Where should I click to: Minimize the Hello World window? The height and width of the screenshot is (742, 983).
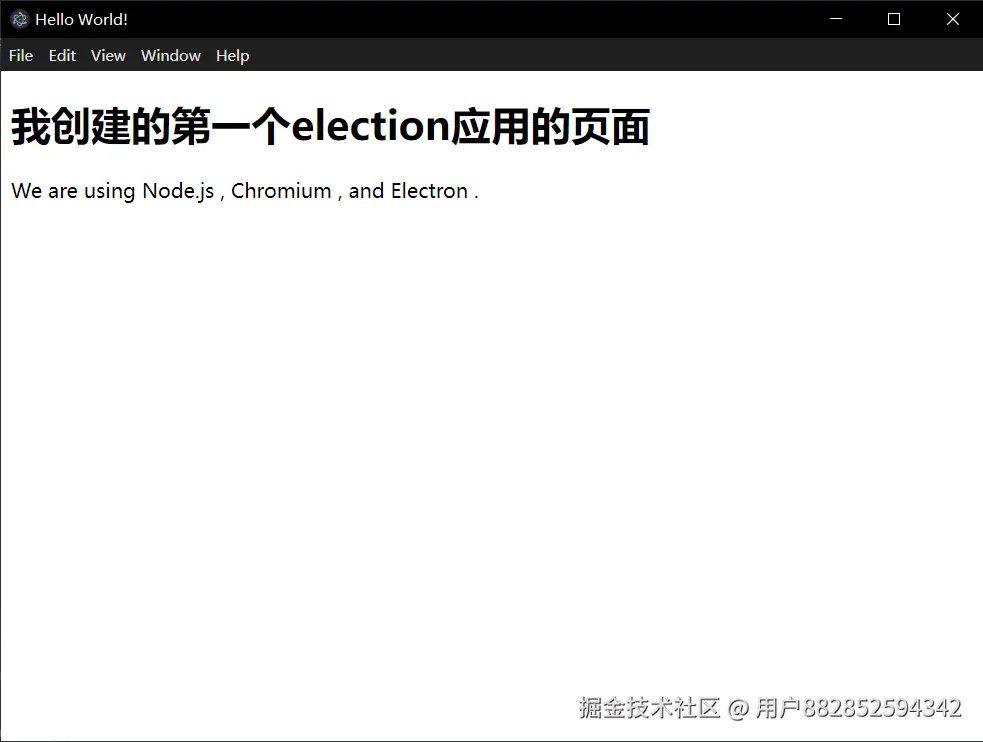[x=836, y=19]
